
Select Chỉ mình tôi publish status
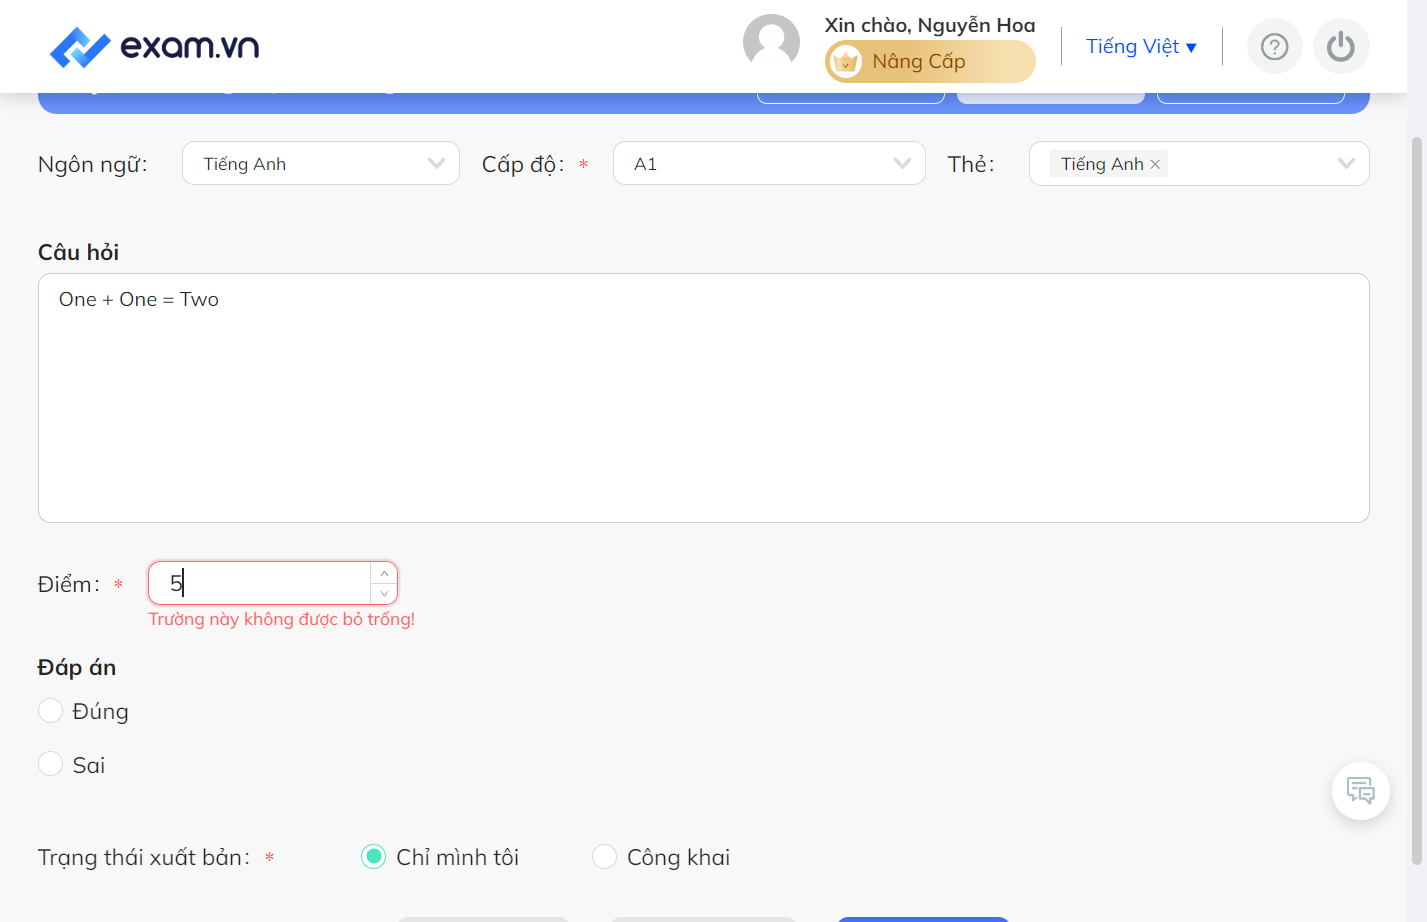pyautogui.click(x=373, y=857)
